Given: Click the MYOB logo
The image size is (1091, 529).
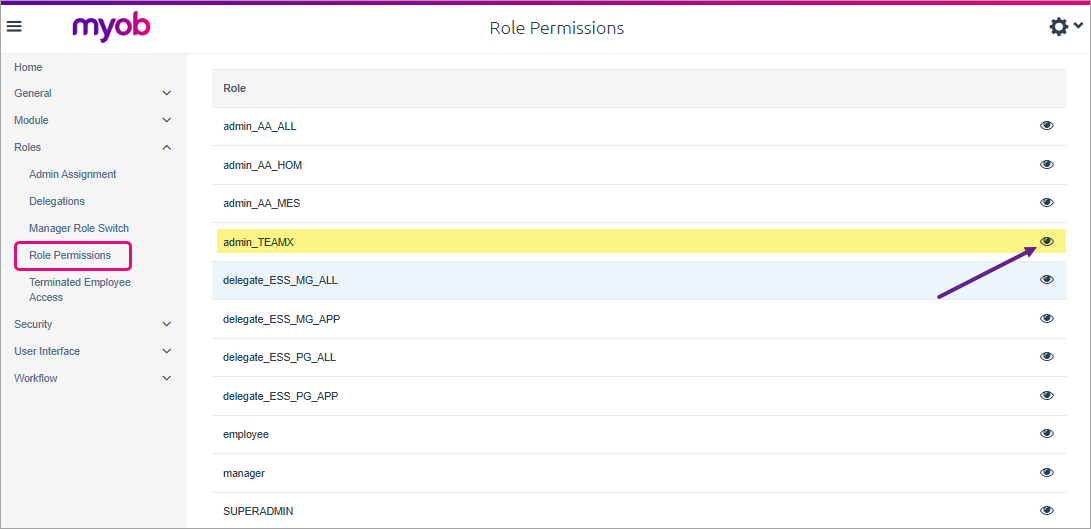Looking at the screenshot, I should tap(111, 28).
